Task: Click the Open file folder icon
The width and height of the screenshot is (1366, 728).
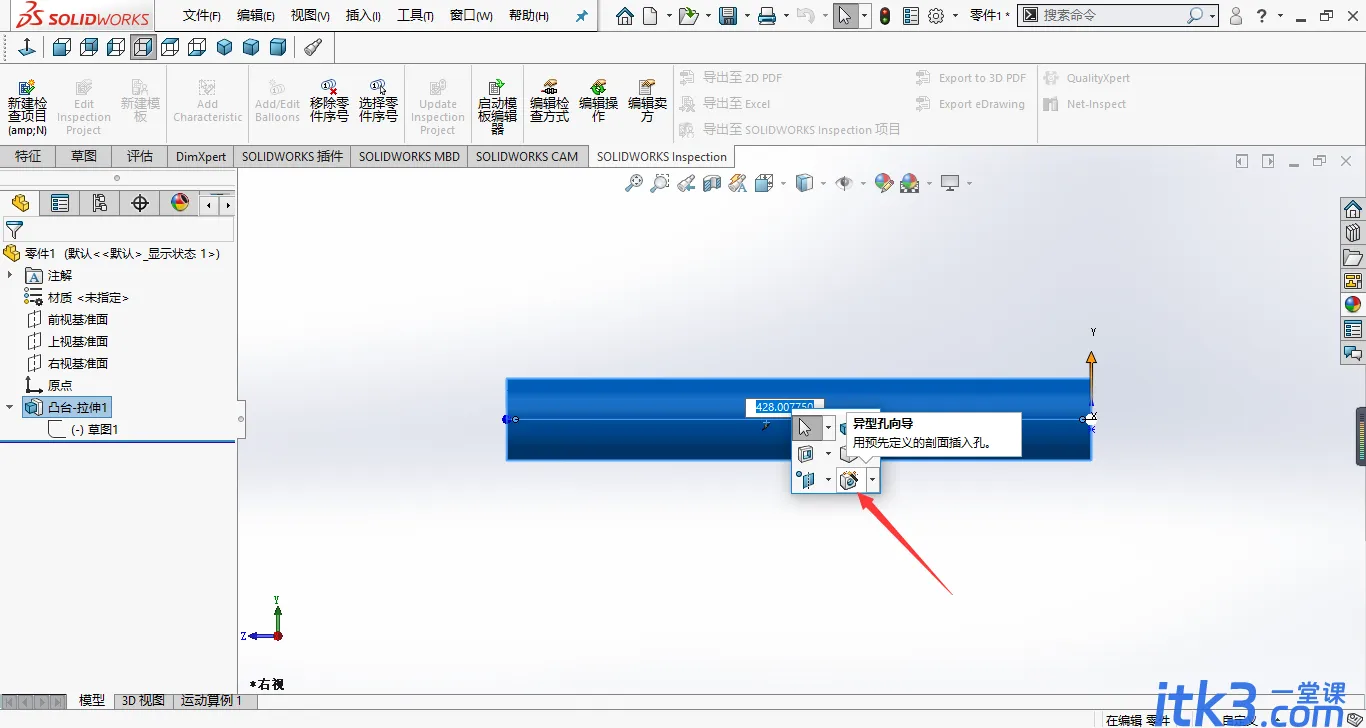Action: [688, 16]
